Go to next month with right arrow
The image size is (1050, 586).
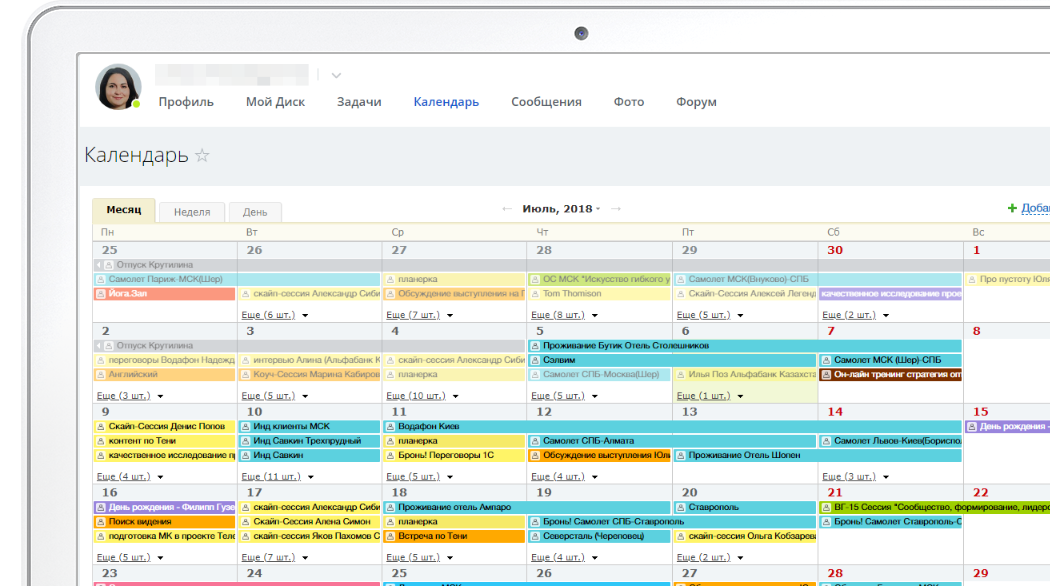(x=615, y=209)
